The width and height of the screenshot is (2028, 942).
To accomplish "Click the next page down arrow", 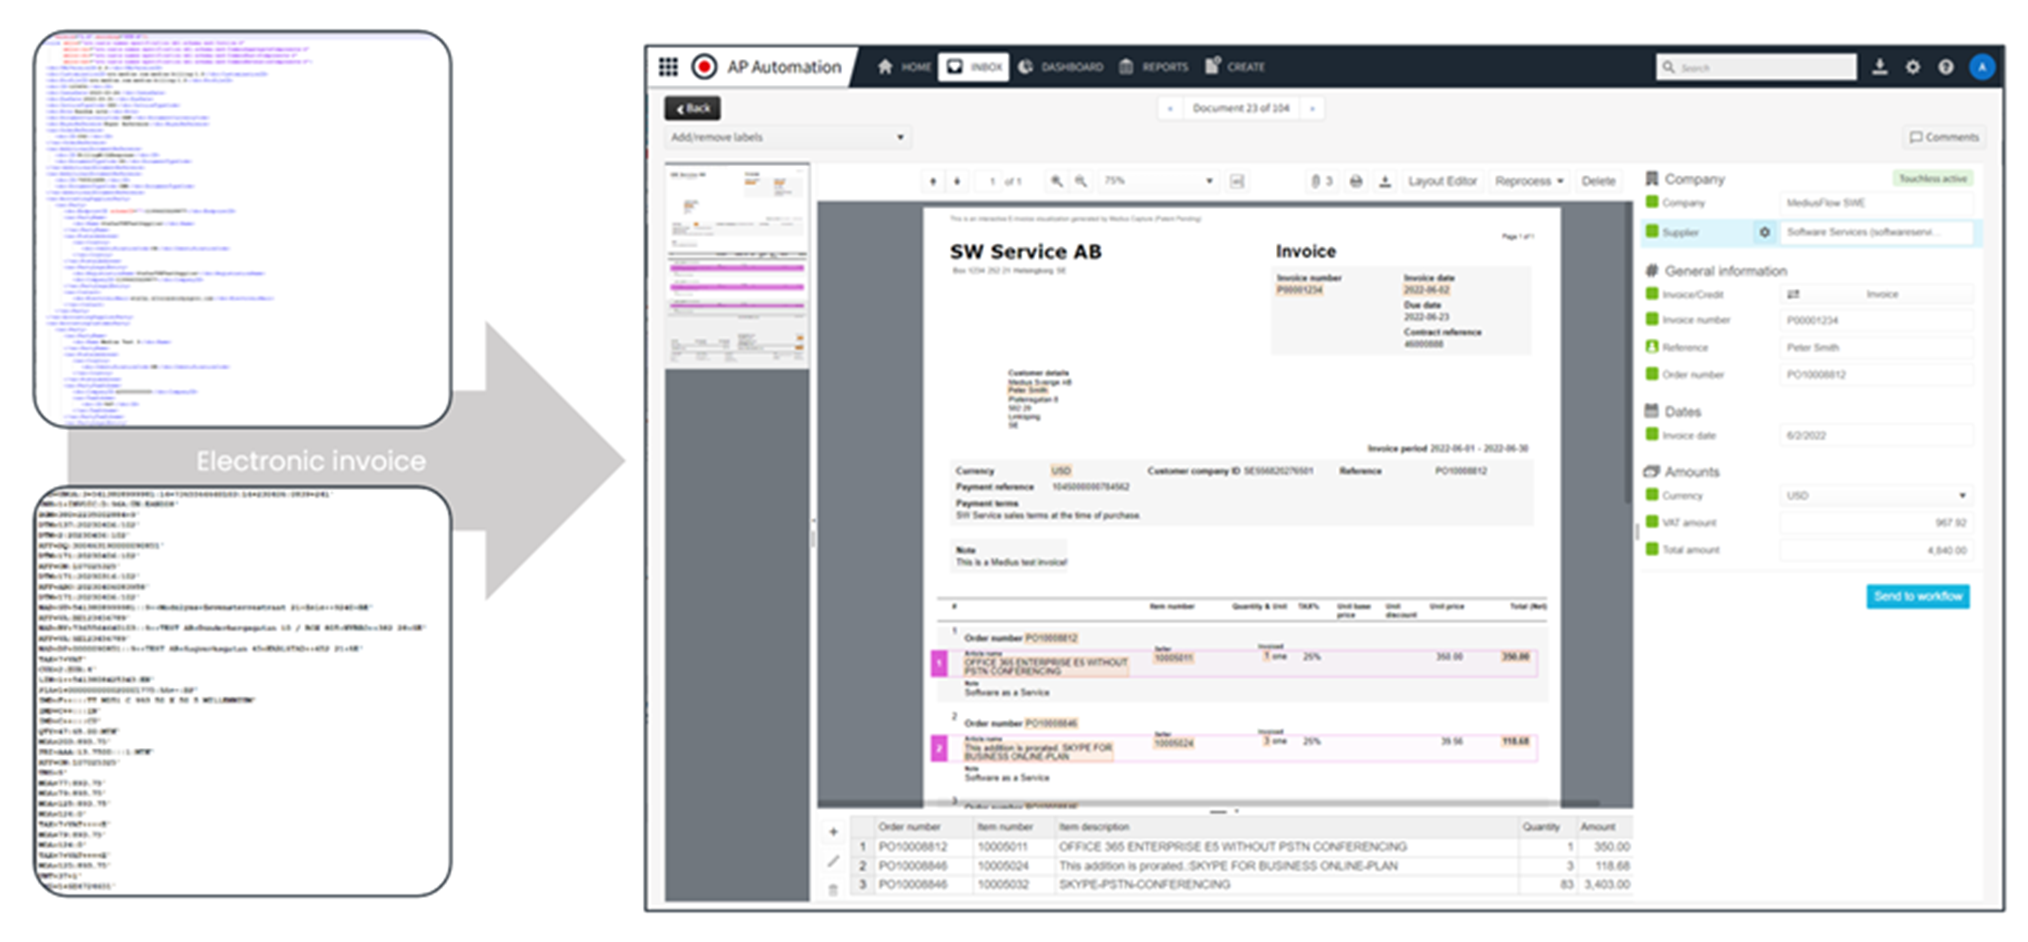I will 957,181.
